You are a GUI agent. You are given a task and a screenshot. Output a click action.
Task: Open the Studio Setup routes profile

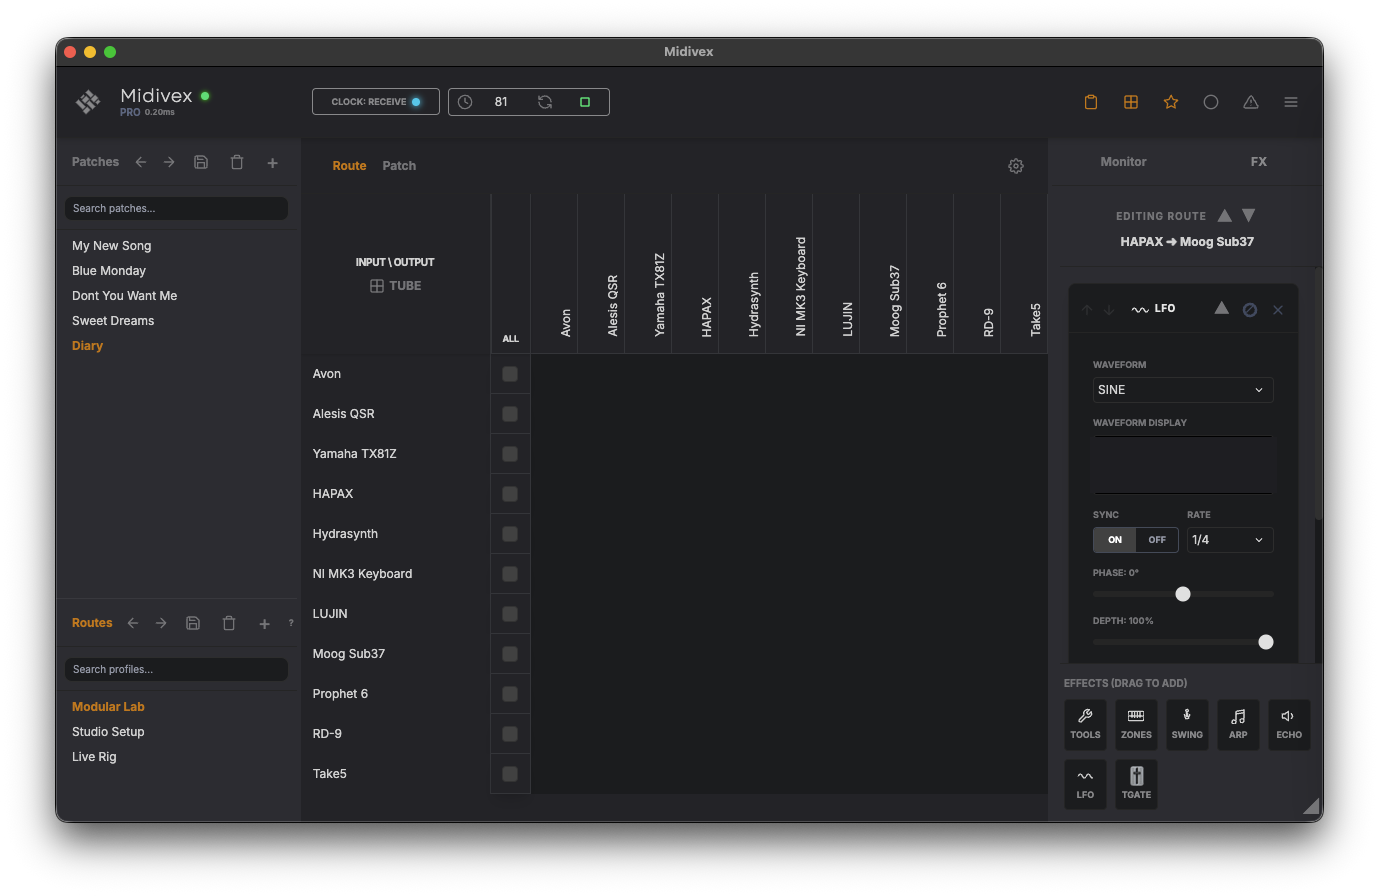click(x=108, y=731)
